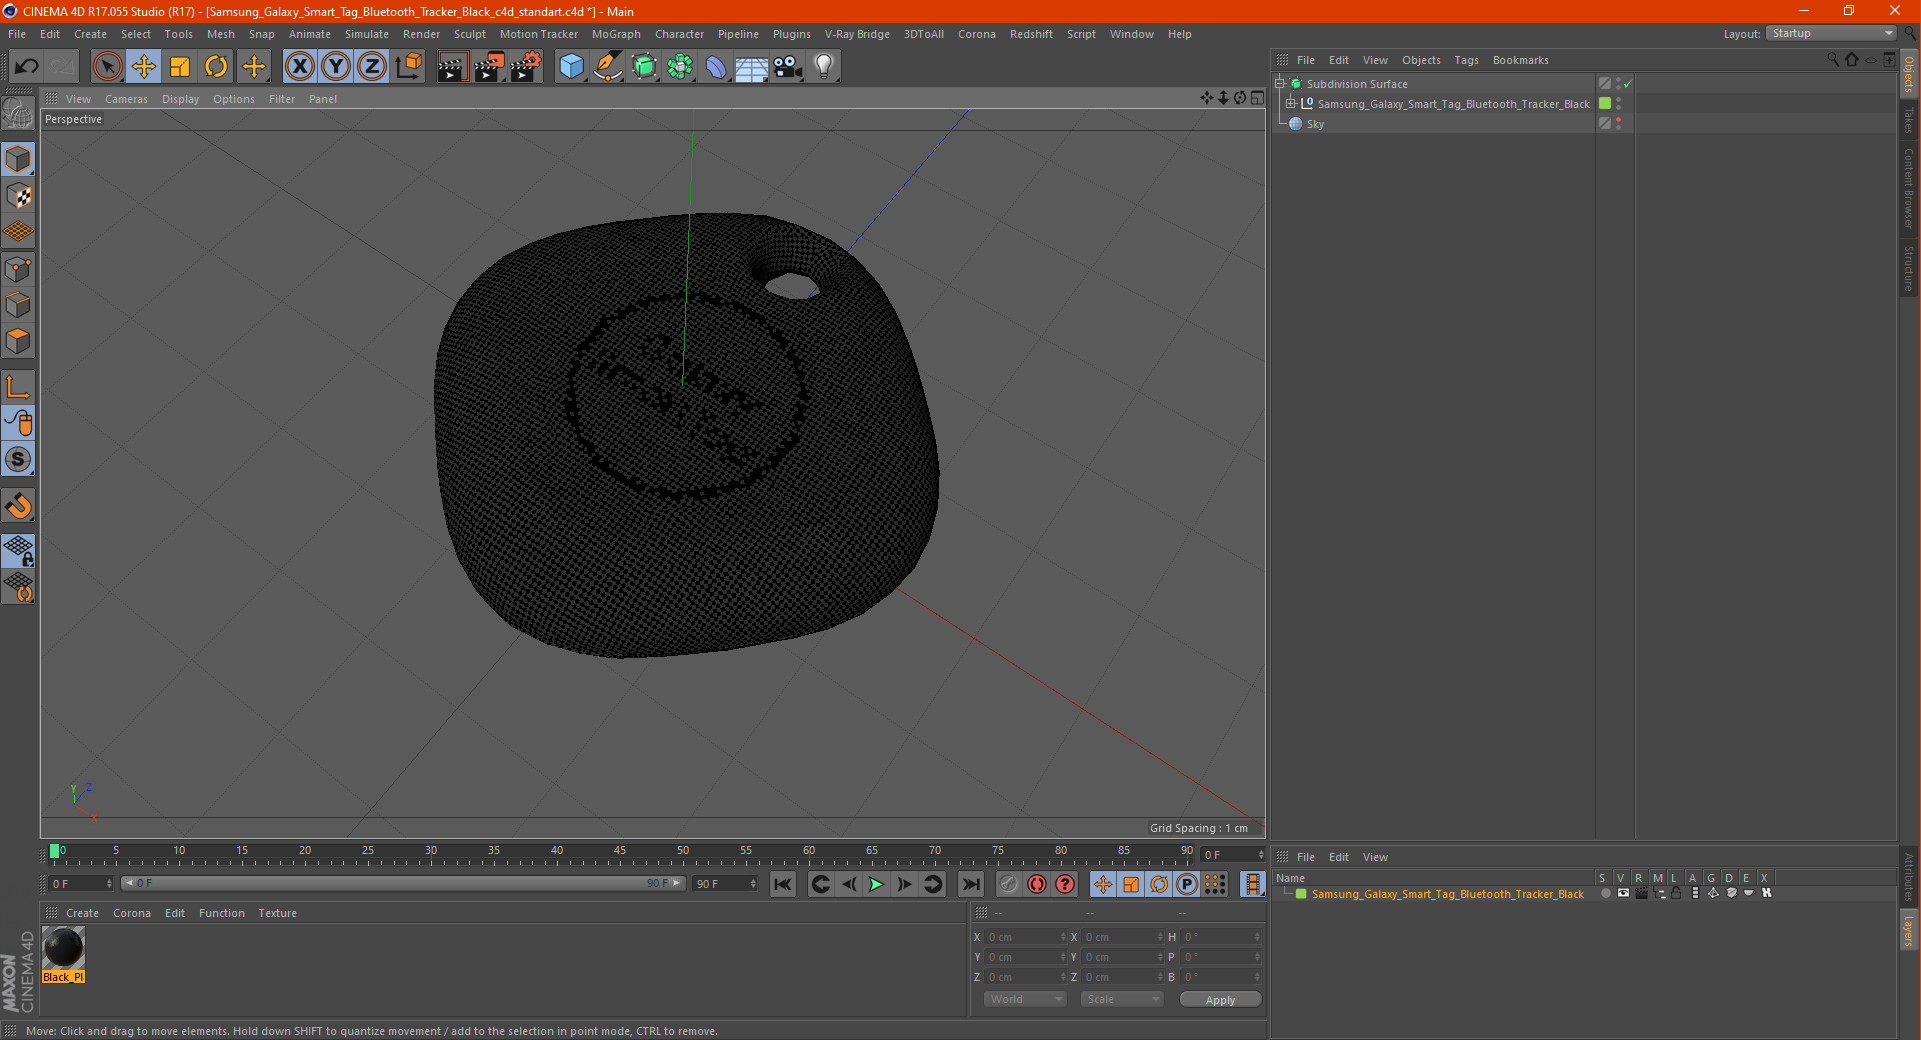Activate the Rotate tool in top toolbar

point(216,67)
